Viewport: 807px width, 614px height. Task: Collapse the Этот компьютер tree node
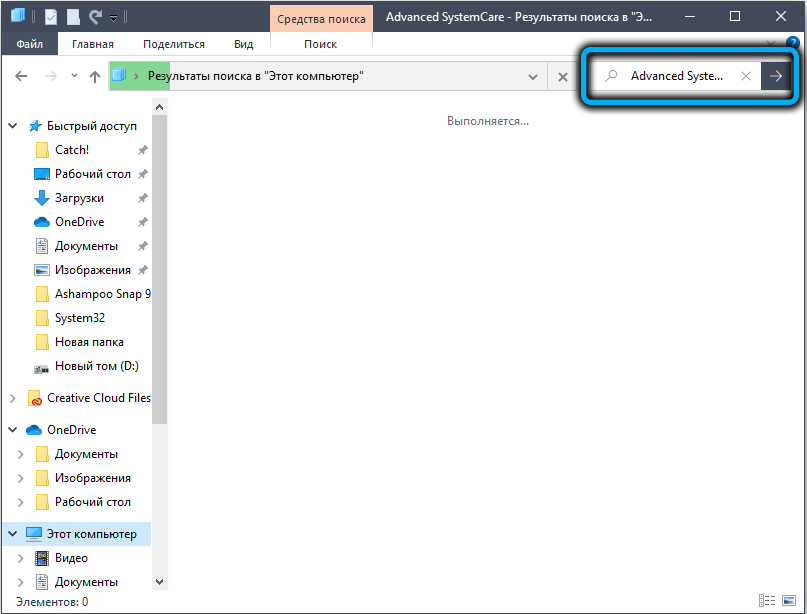[x=13, y=534]
